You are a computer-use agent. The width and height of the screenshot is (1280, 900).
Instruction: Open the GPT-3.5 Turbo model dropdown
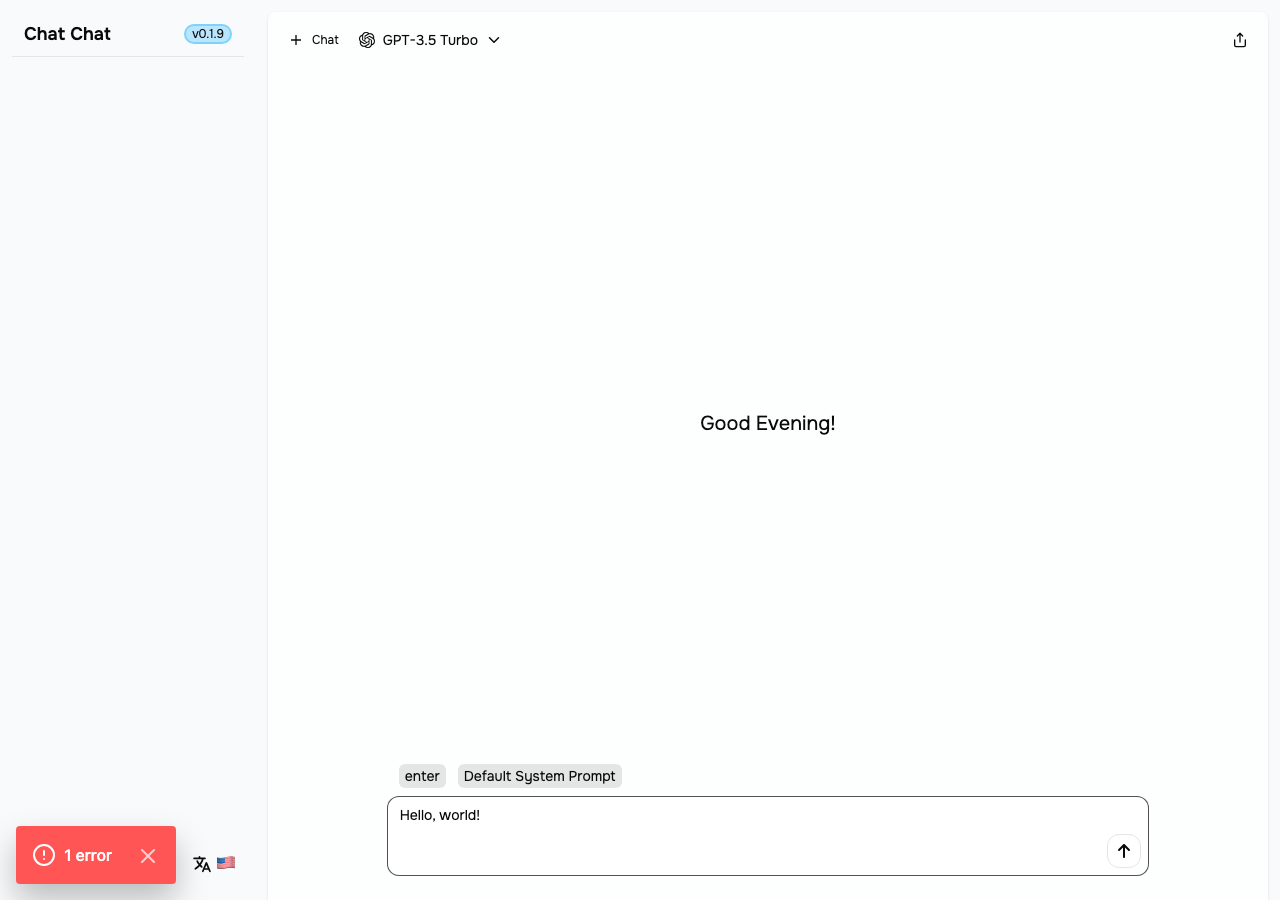[430, 40]
